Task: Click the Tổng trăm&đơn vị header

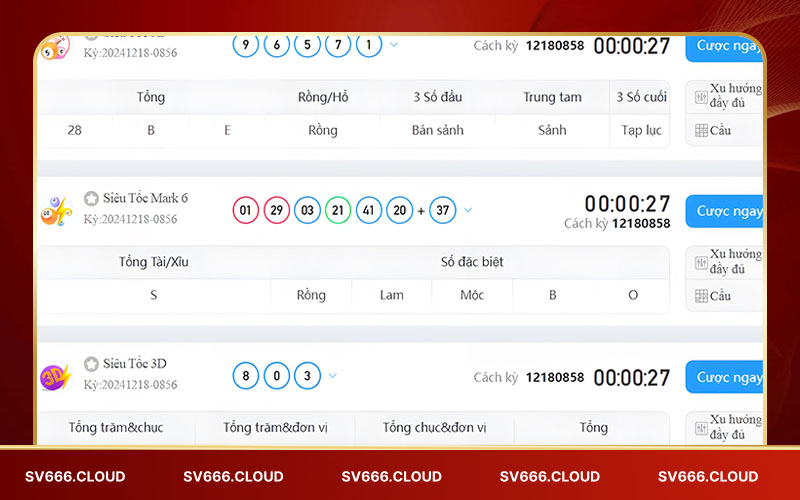Action: pyautogui.click(x=275, y=428)
